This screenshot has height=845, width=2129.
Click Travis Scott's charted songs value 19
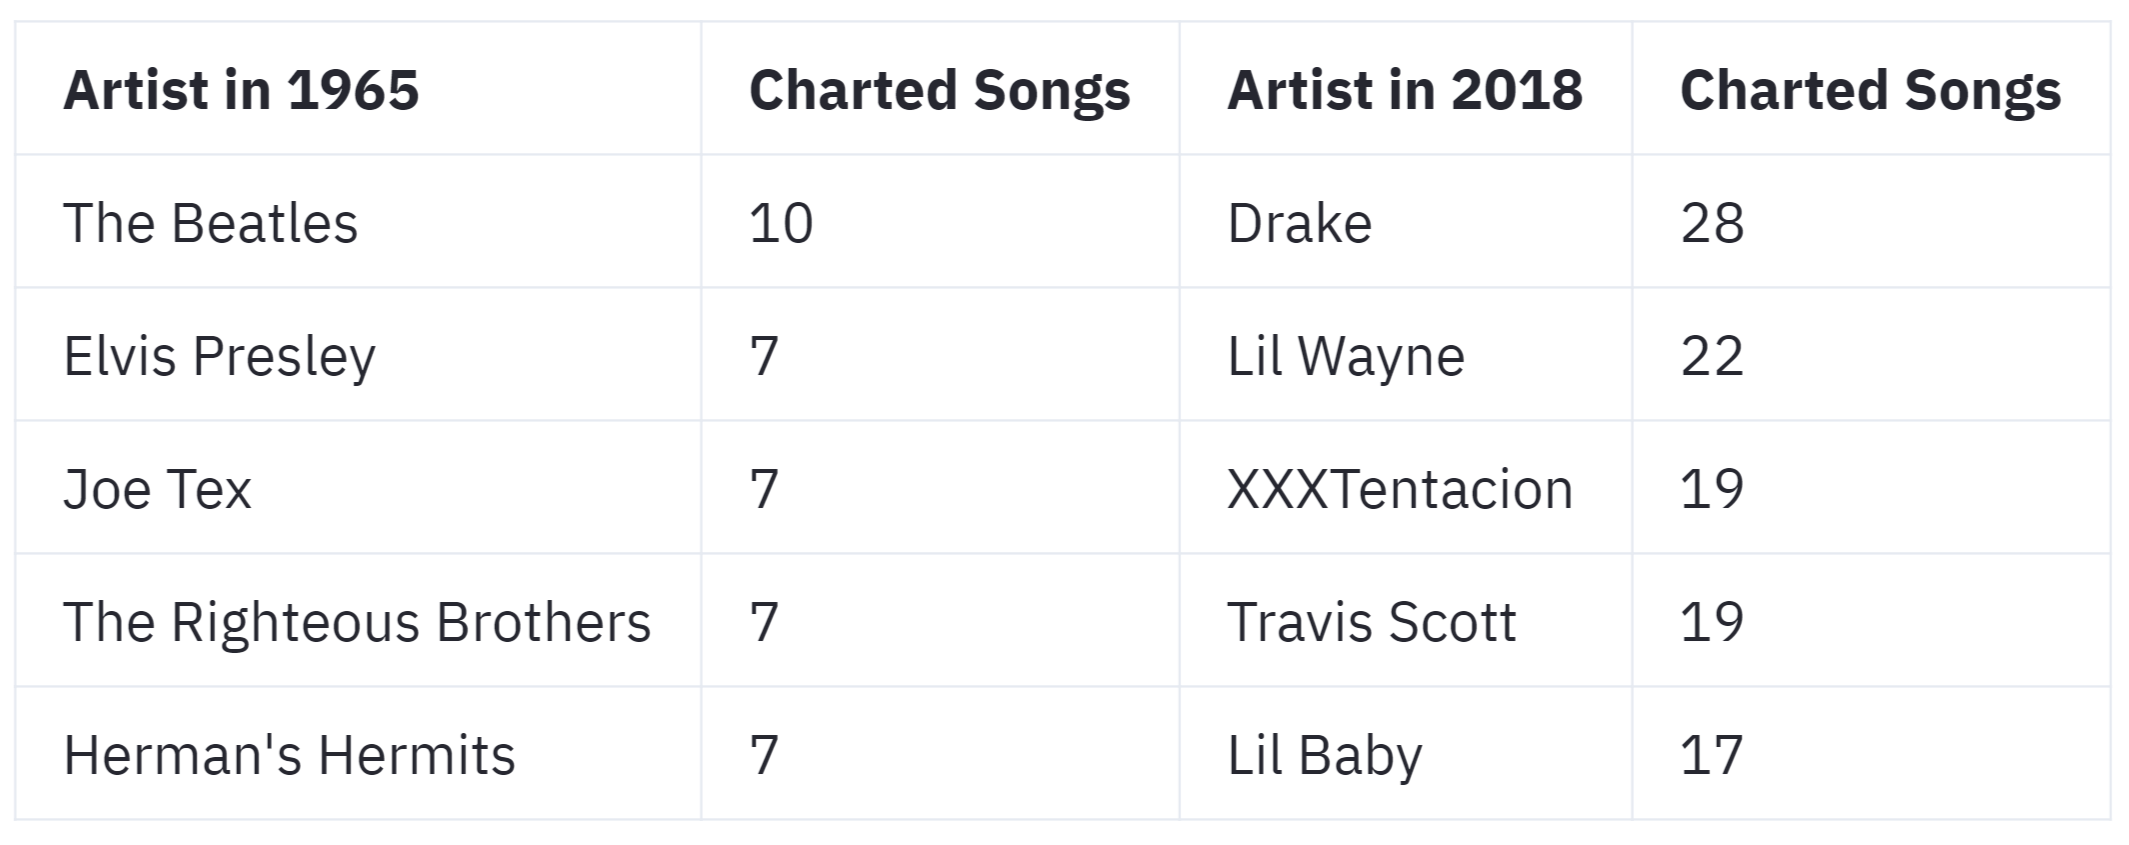click(1712, 622)
